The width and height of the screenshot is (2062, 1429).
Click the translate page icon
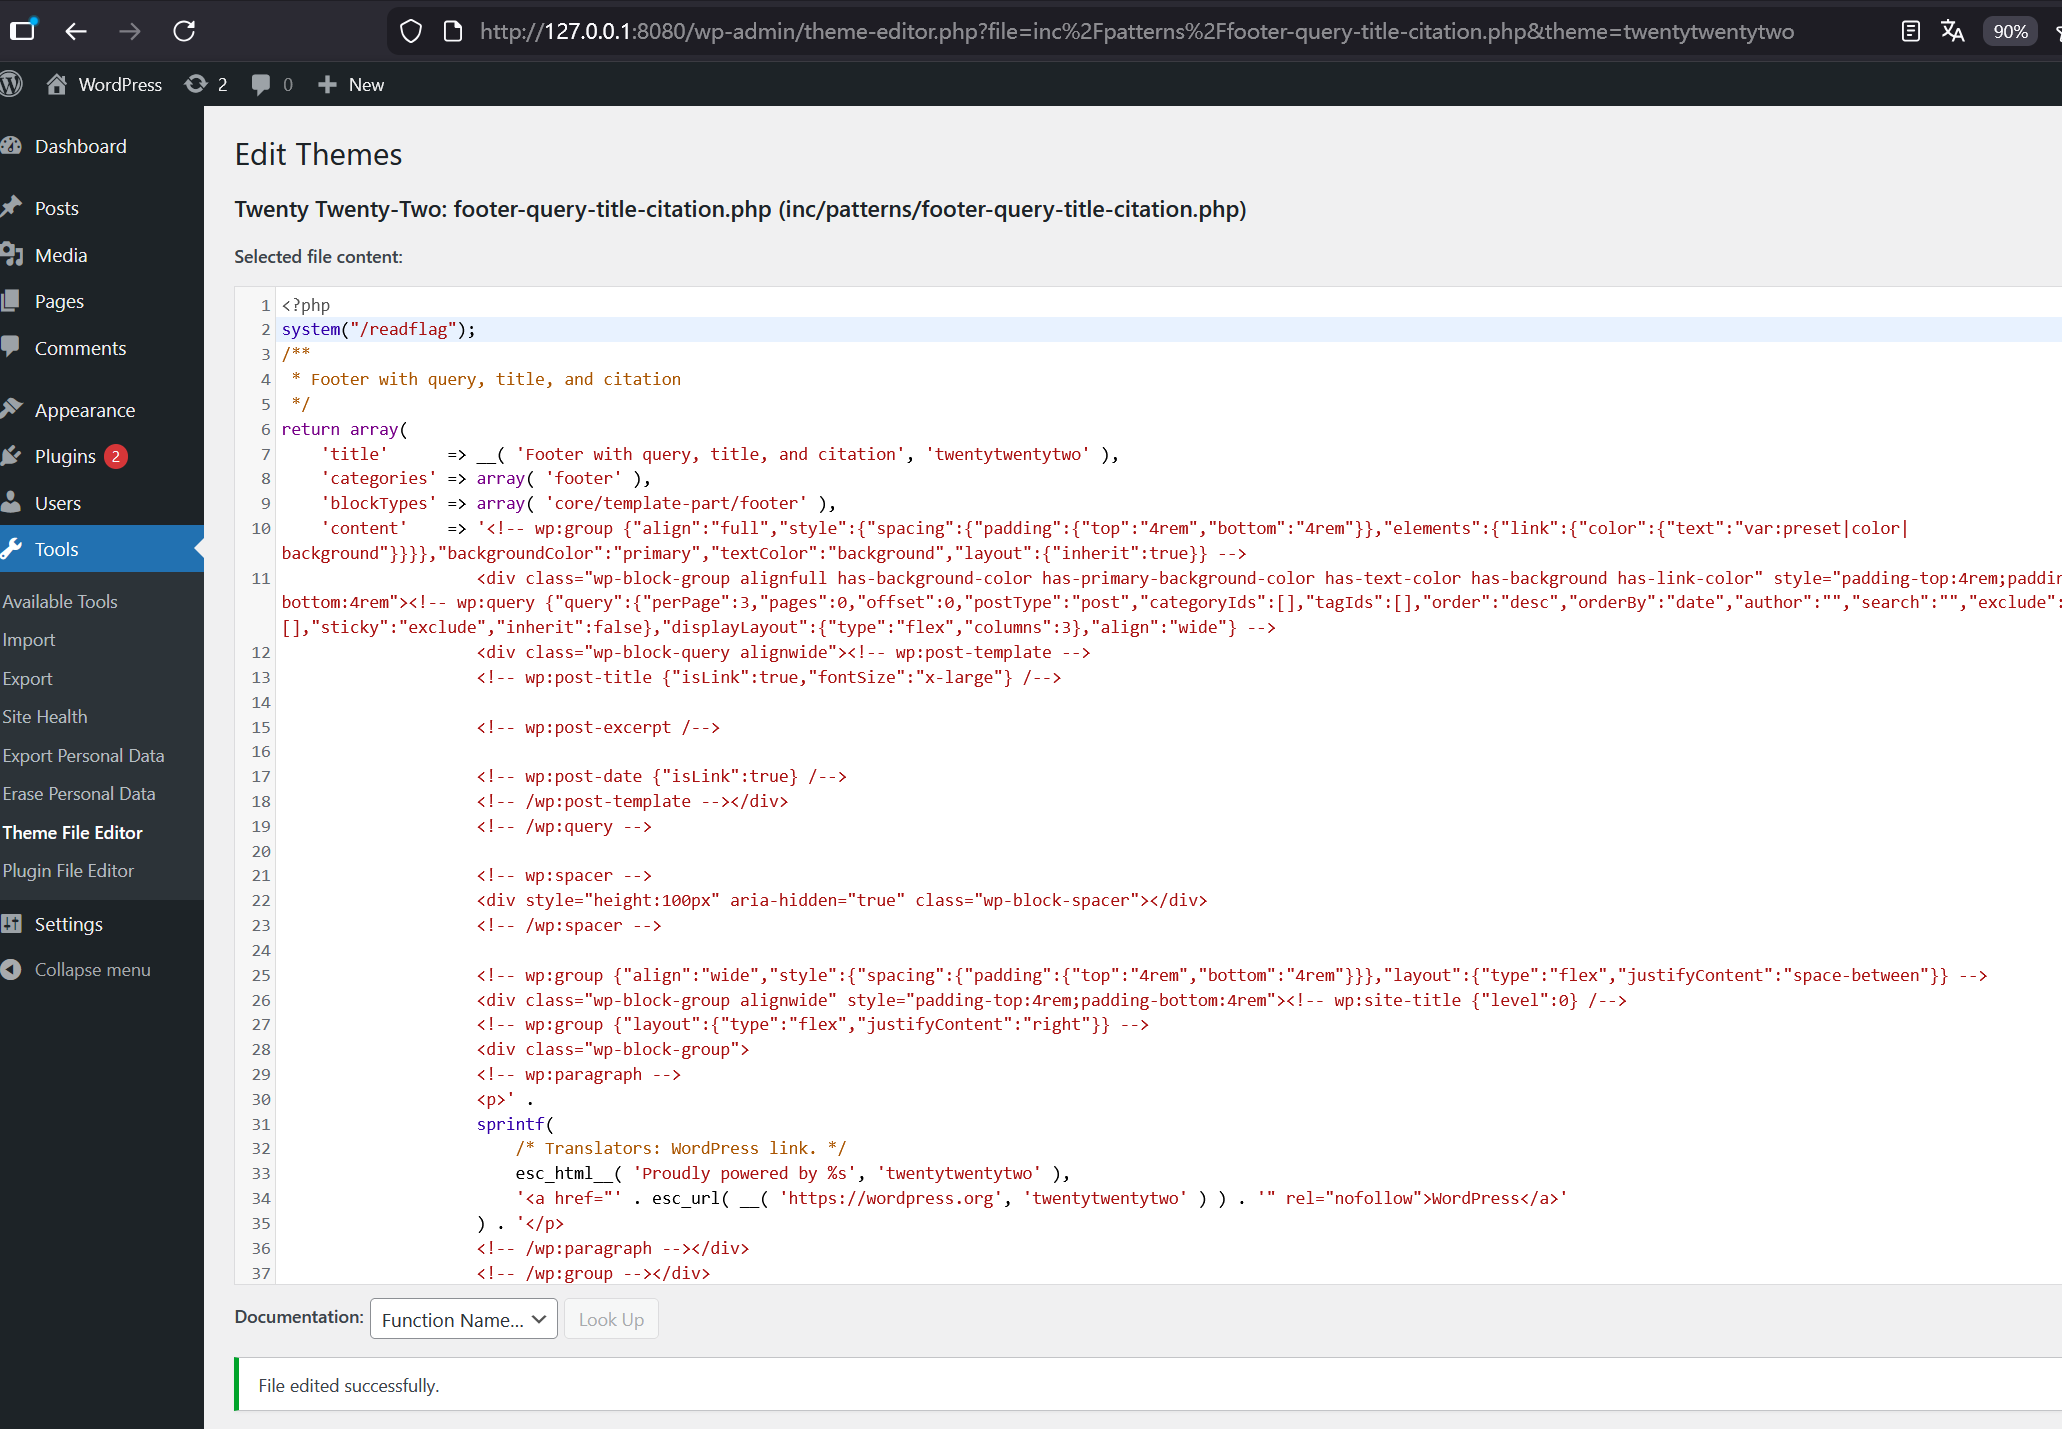tap(1952, 31)
